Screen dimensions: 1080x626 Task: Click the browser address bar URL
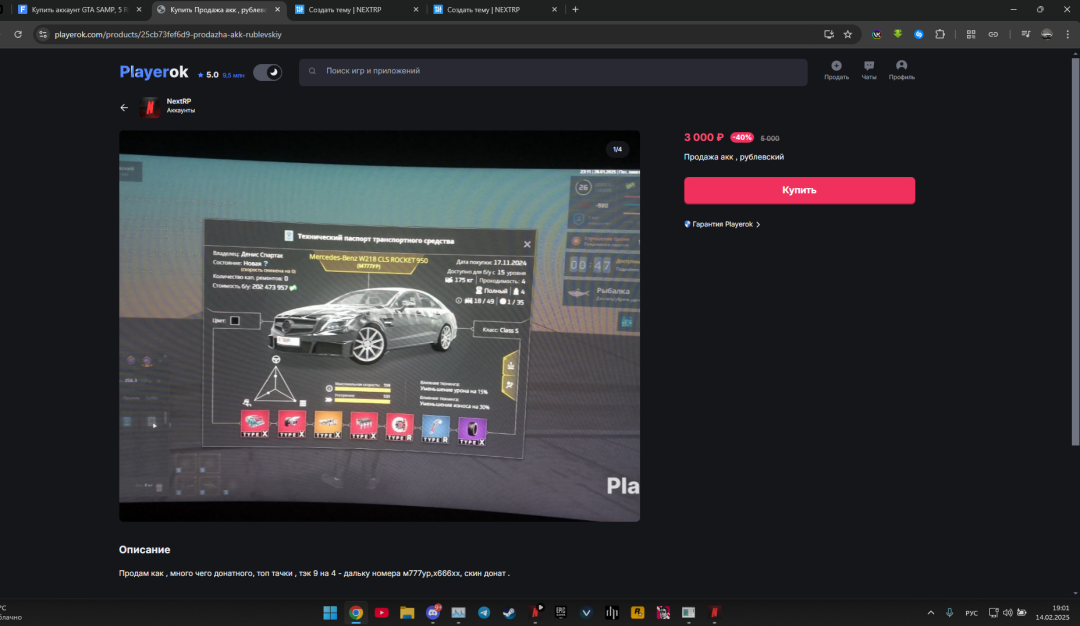(168, 34)
